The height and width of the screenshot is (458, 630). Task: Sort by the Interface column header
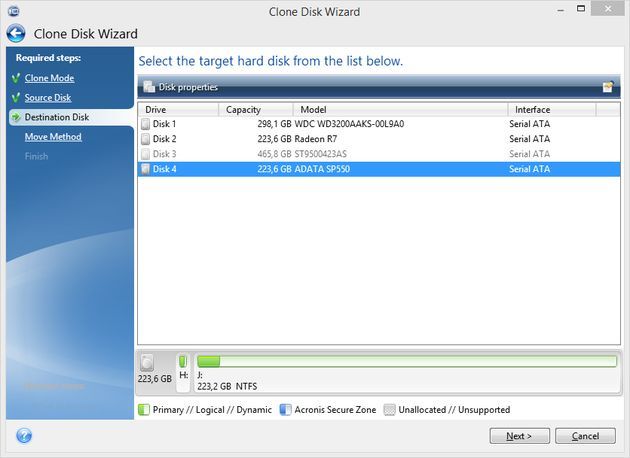pos(552,110)
